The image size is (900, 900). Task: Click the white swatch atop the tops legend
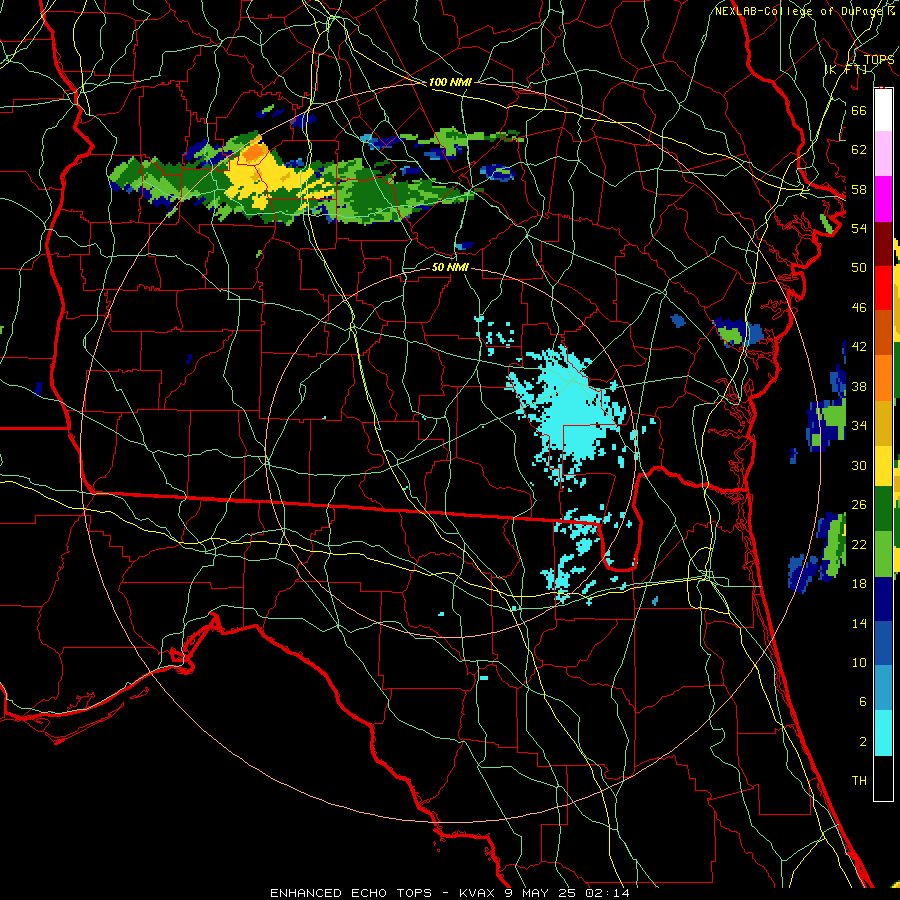tap(883, 110)
